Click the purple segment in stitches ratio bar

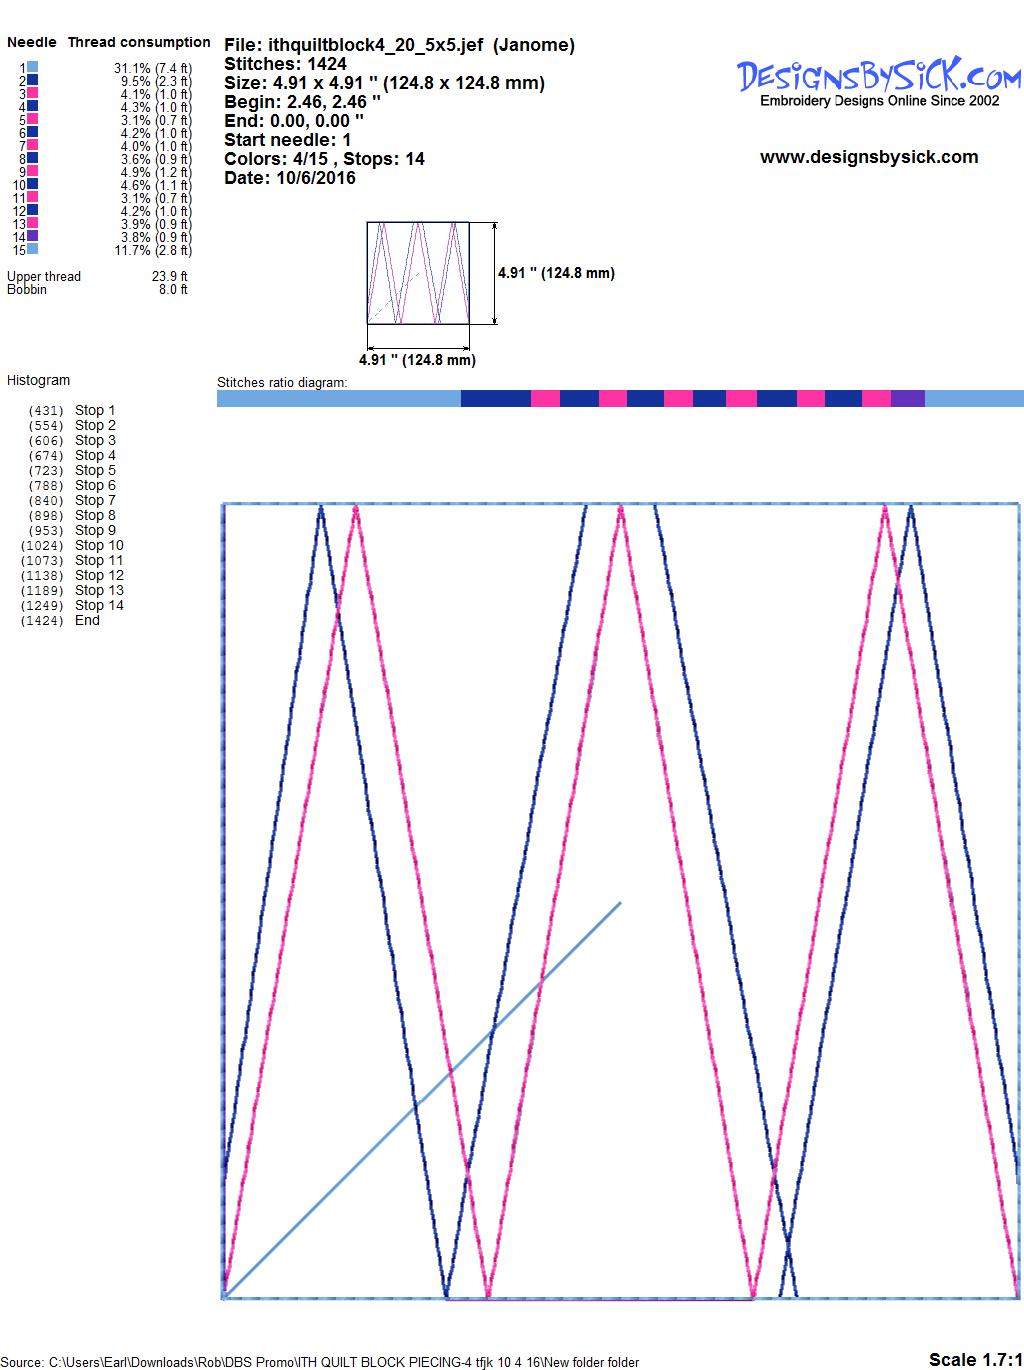click(907, 399)
